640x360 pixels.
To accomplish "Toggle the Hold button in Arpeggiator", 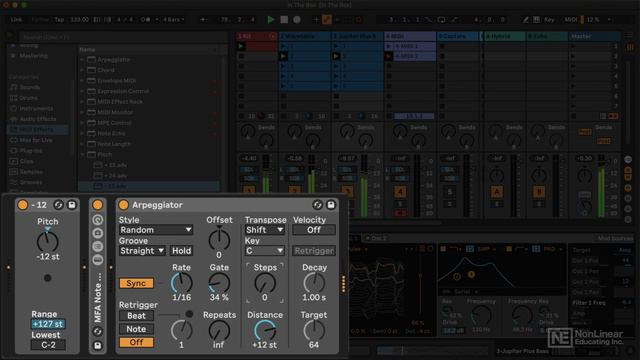I will tap(181, 251).
